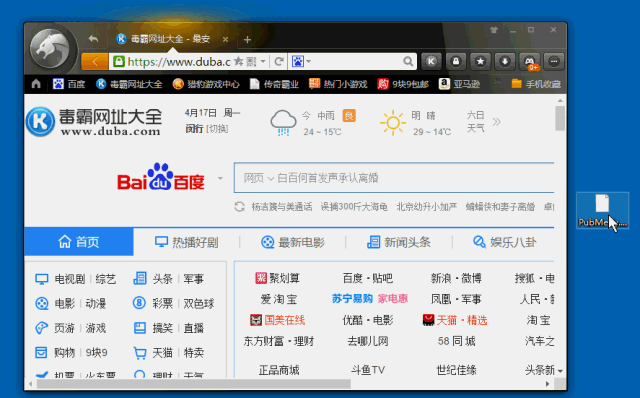Screen dimensions: 640x398
Task: Click the magnifier search icon in toolbar
Action: (408, 62)
